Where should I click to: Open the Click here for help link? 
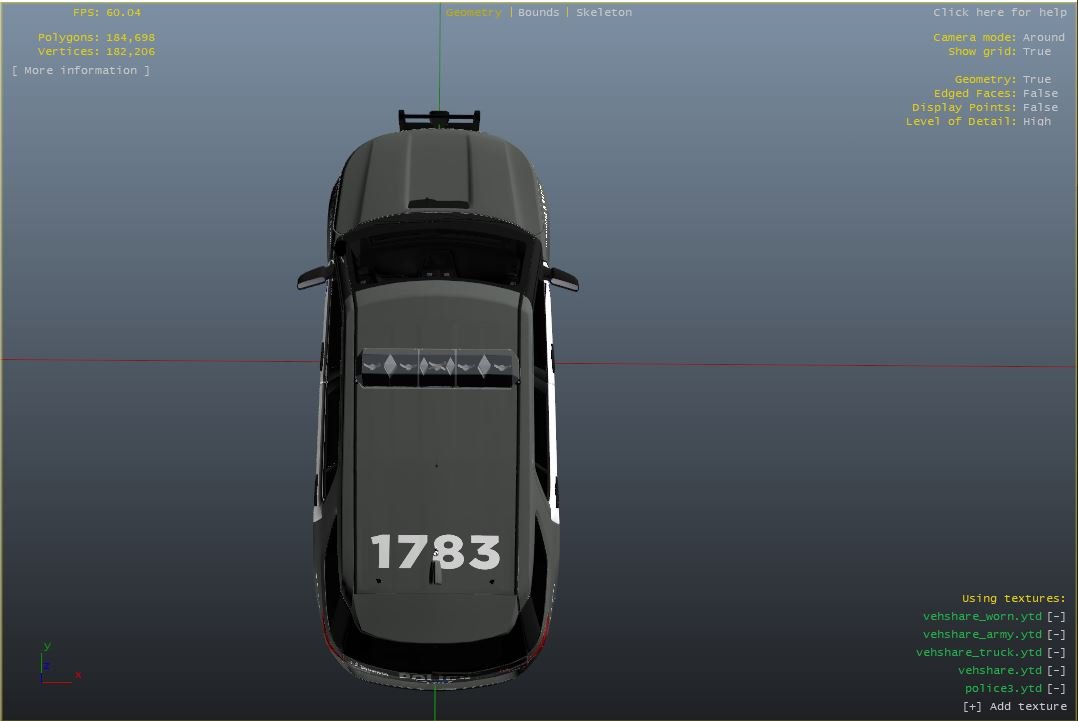coord(999,12)
